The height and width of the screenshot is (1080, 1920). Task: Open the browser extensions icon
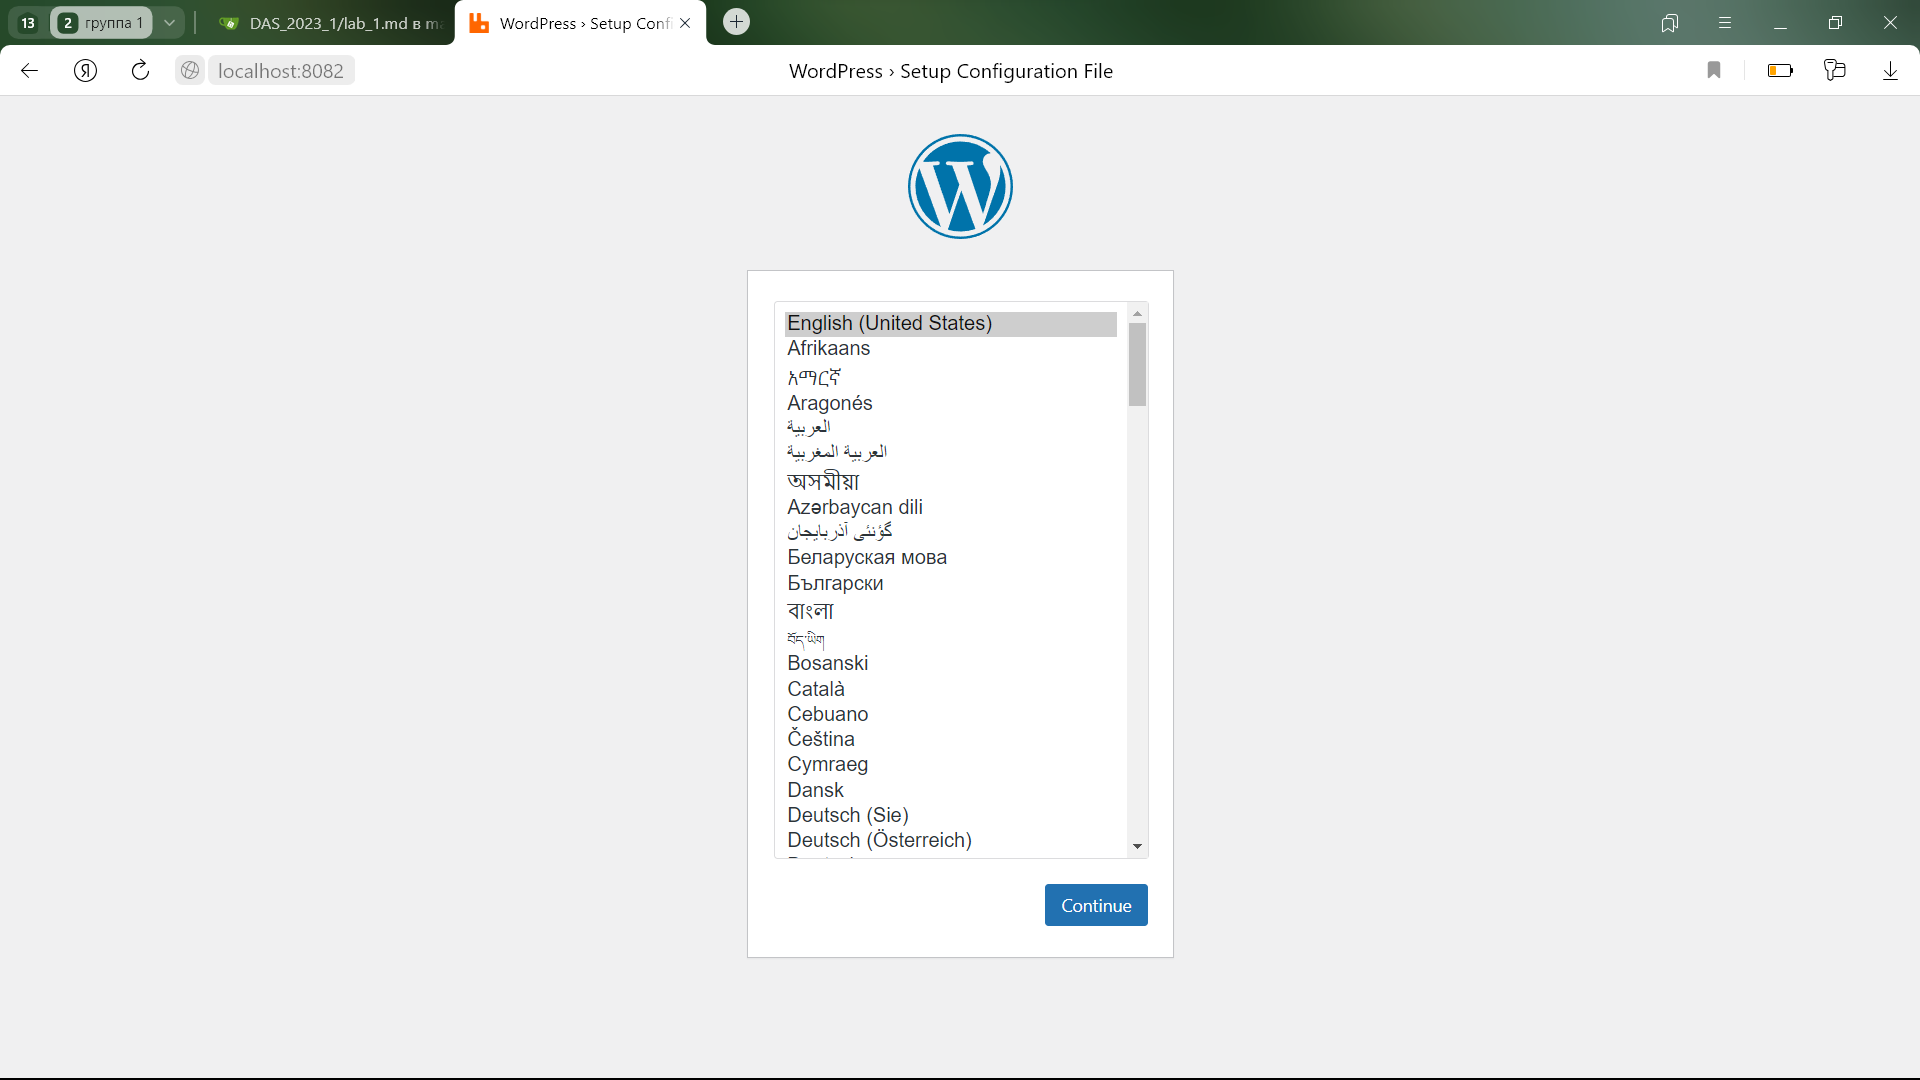pos(1835,71)
